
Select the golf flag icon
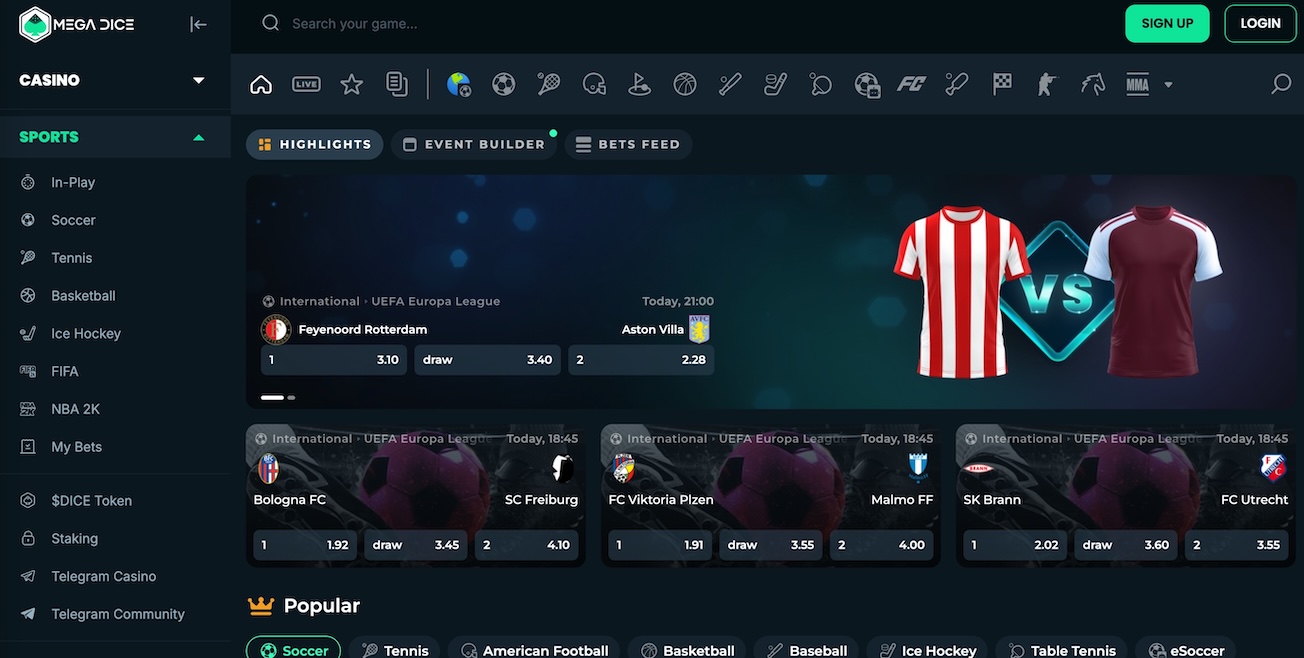pyautogui.click(x=639, y=84)
